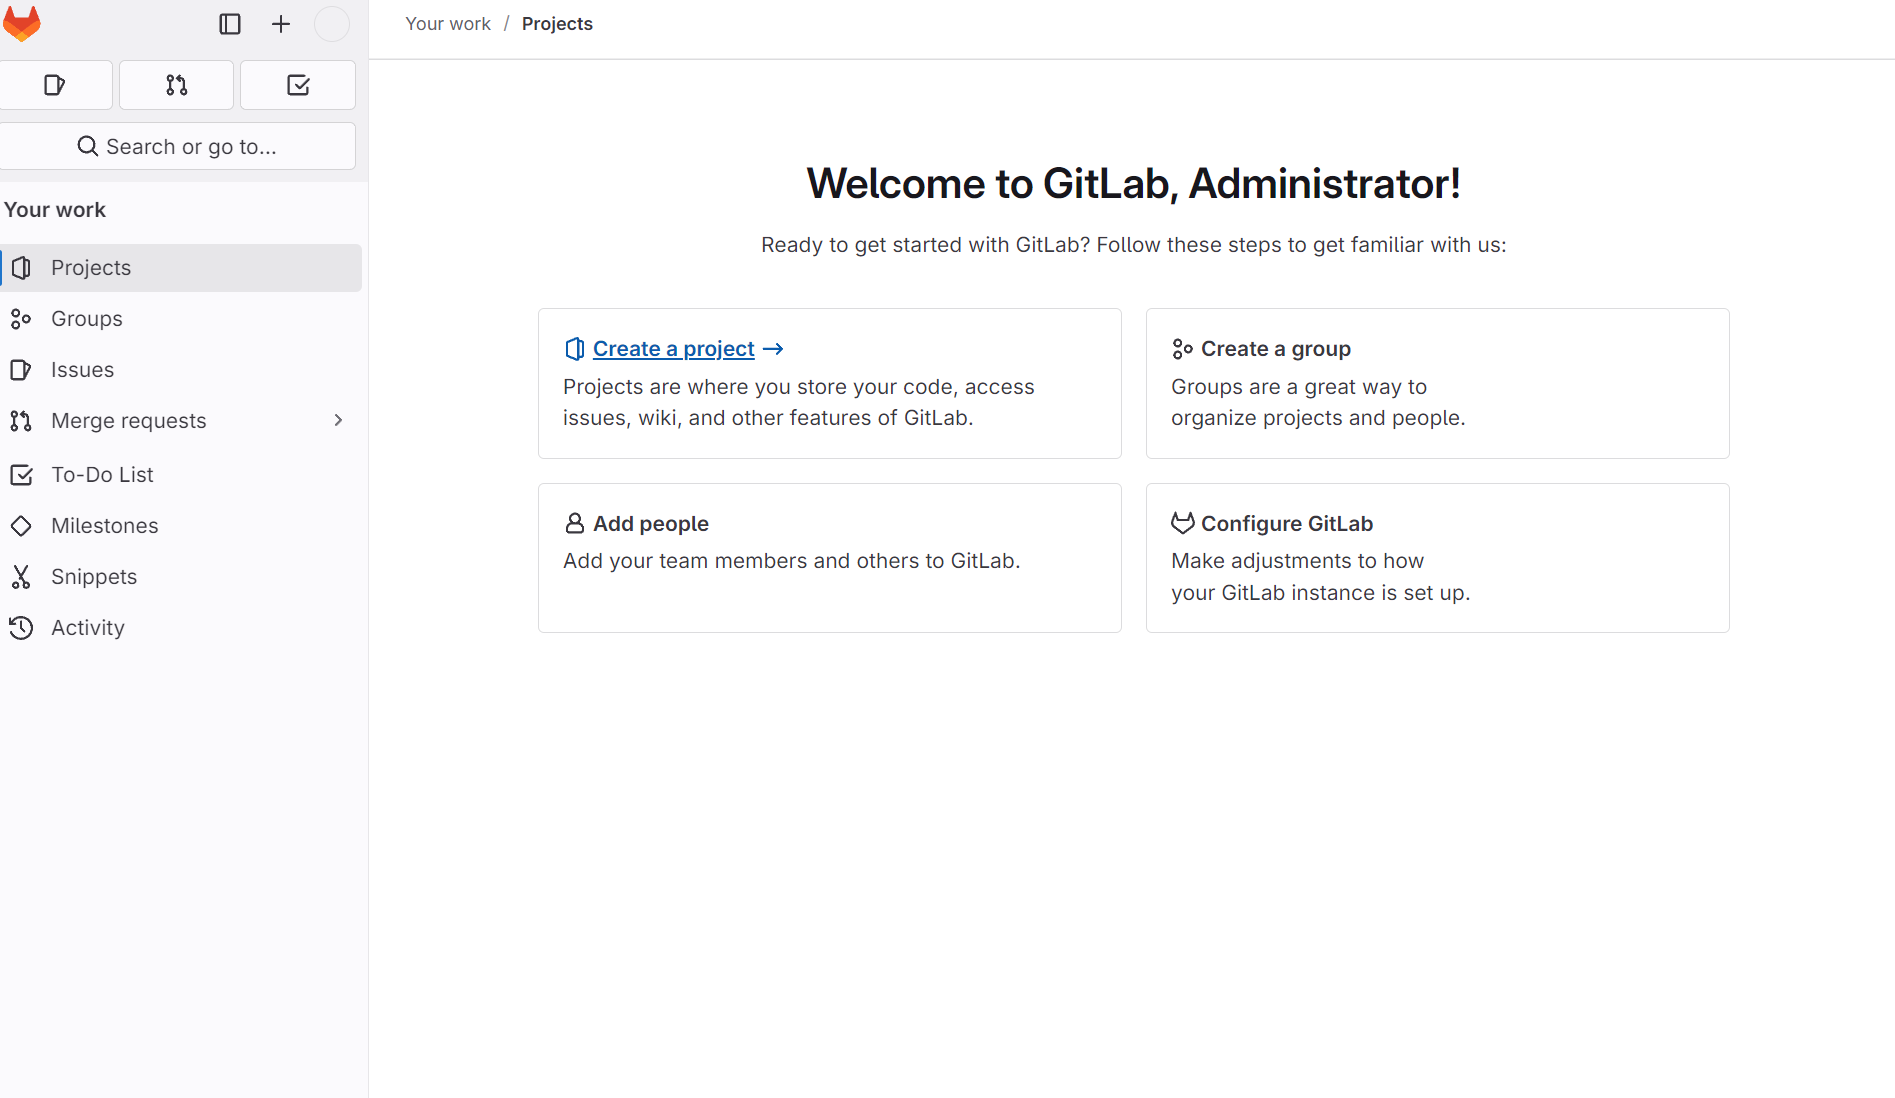Click the Your work sidebar heading
Screen dimensions: 1895x1098
pos(55,210)
